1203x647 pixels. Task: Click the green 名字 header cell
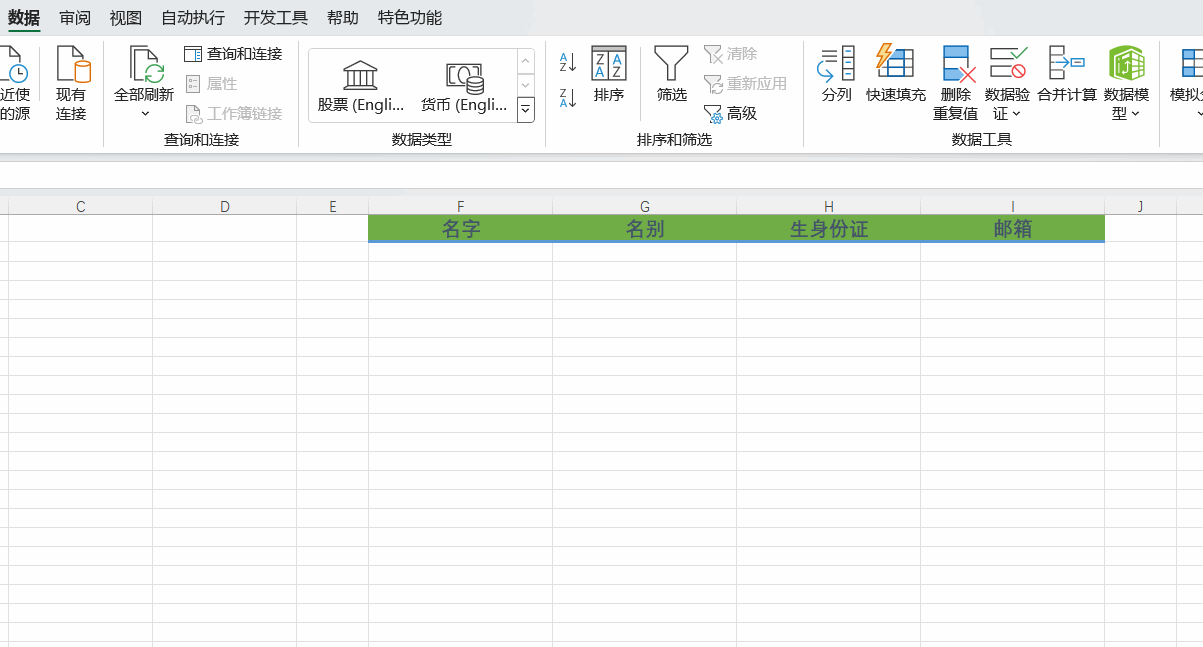[x=461, y=229]
